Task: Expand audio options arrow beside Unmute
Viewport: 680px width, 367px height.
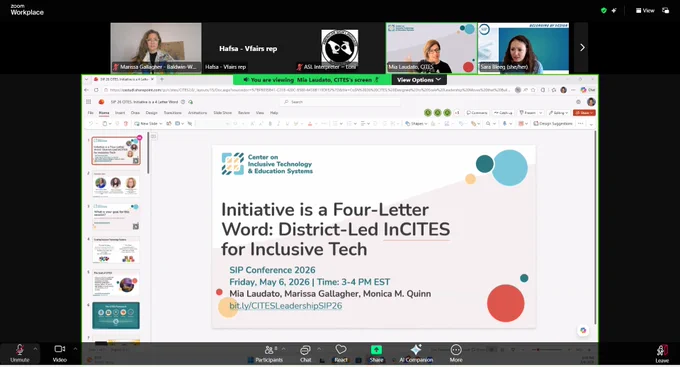Action: click(36, 349)
